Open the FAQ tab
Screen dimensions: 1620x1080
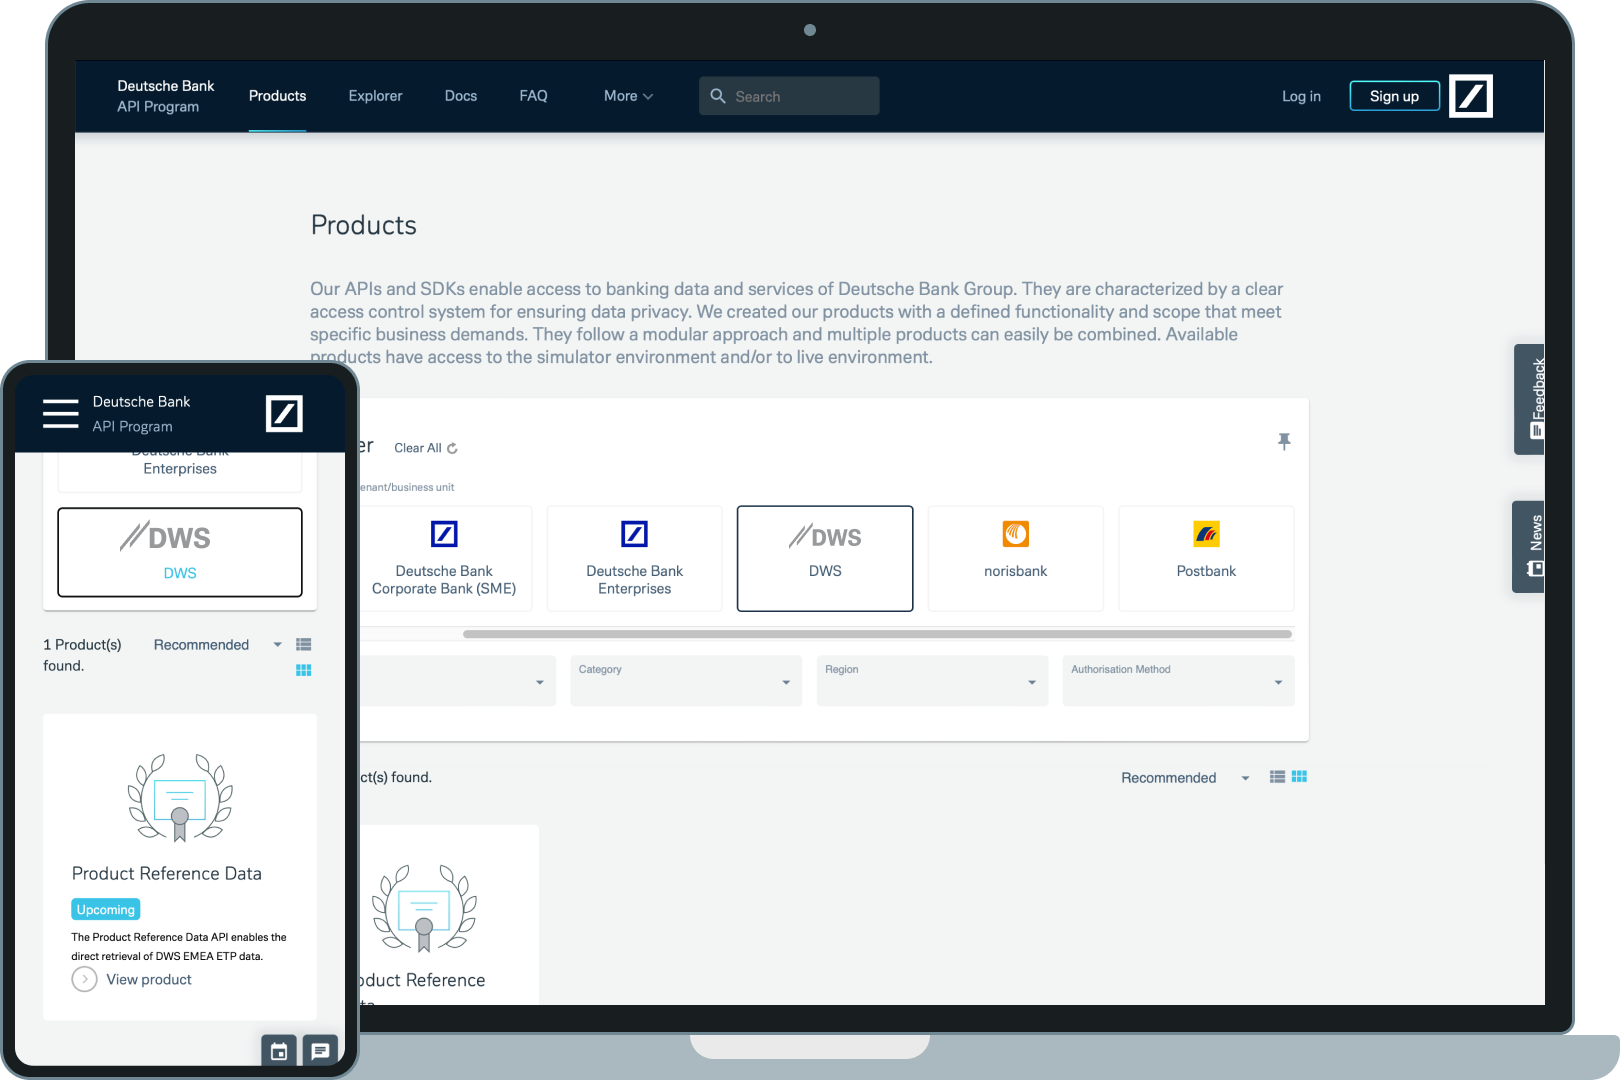(x=533, y=96)
